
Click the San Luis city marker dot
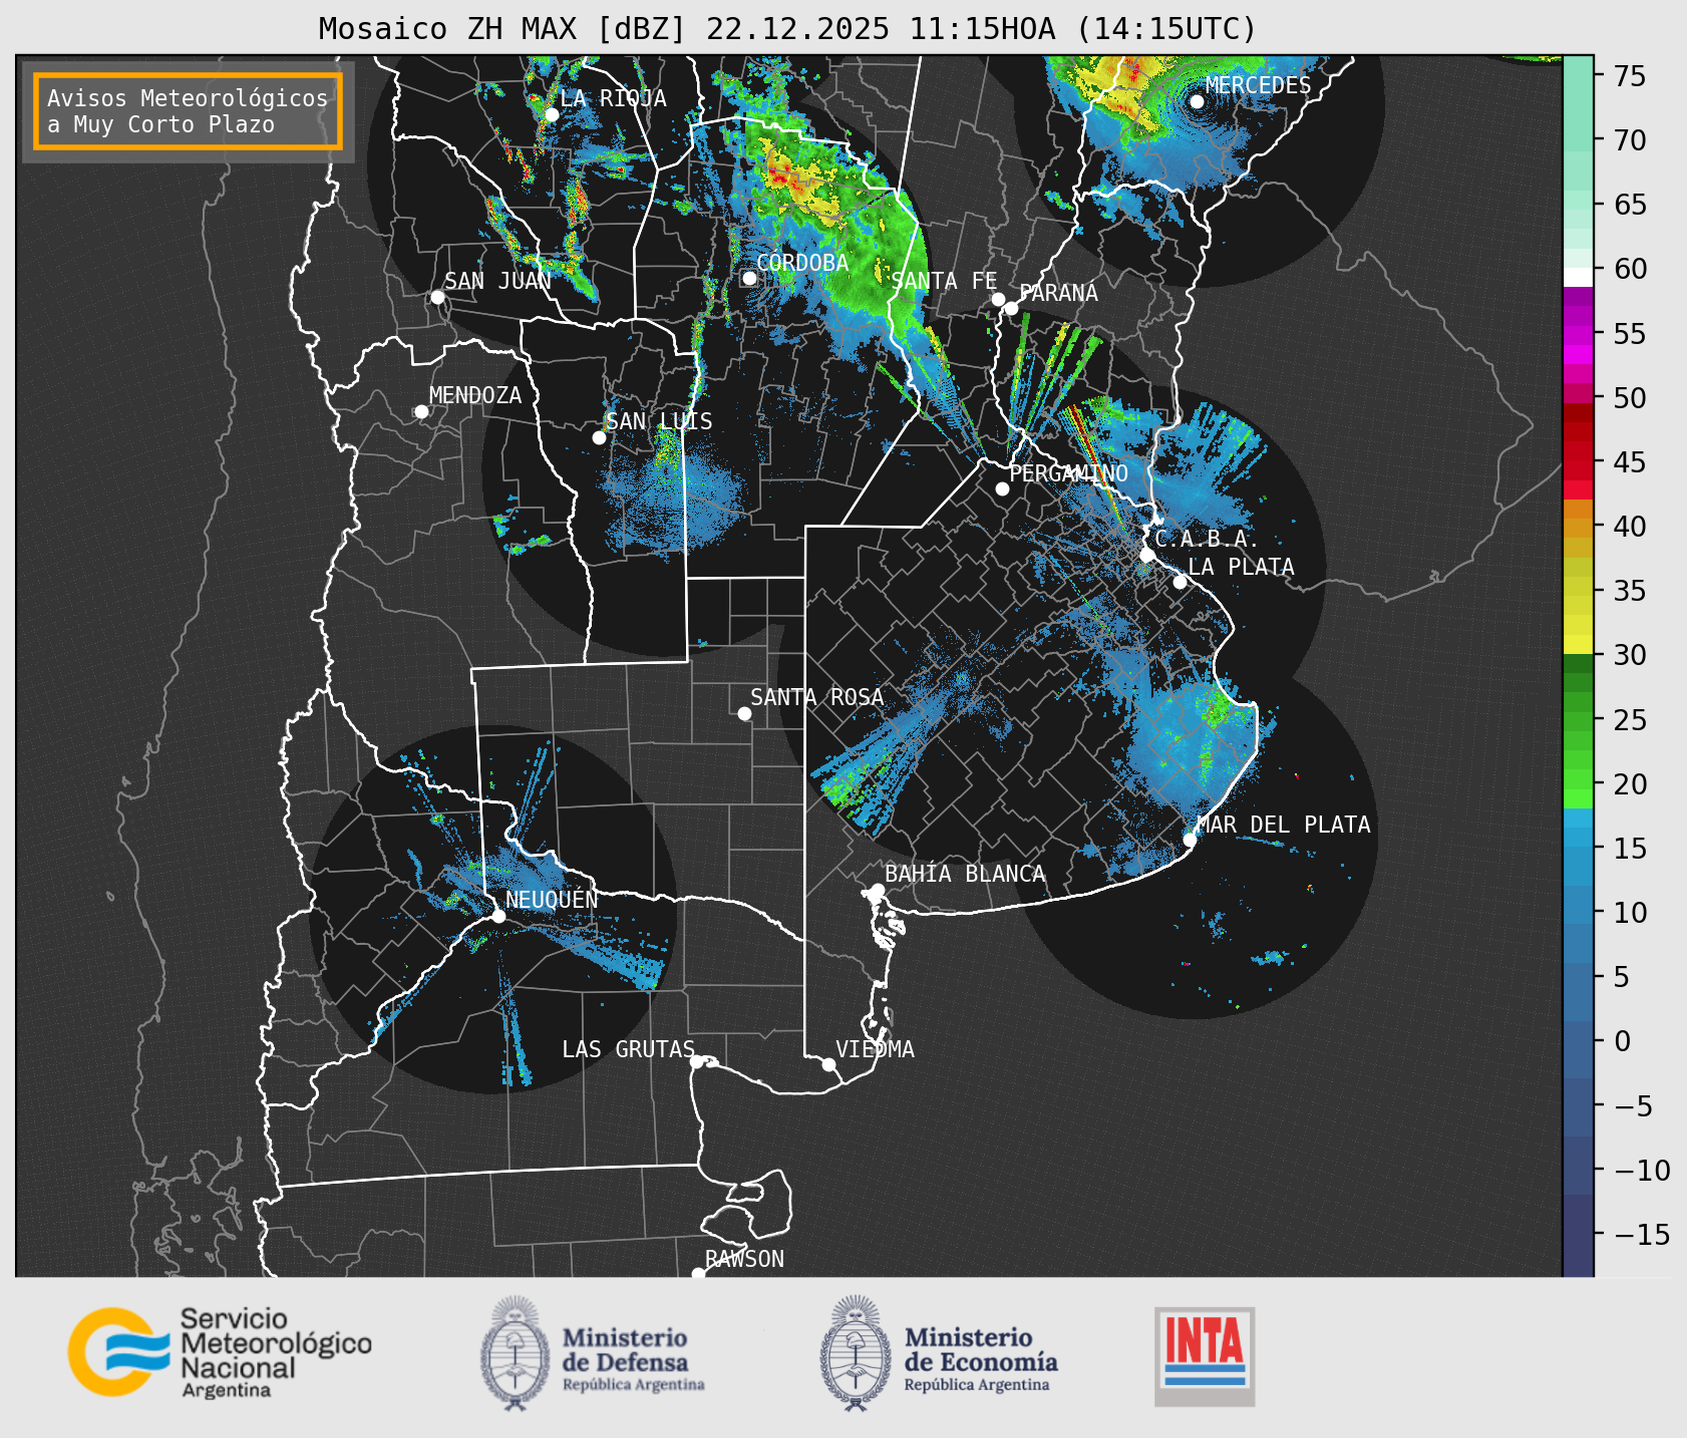point(599,437)
